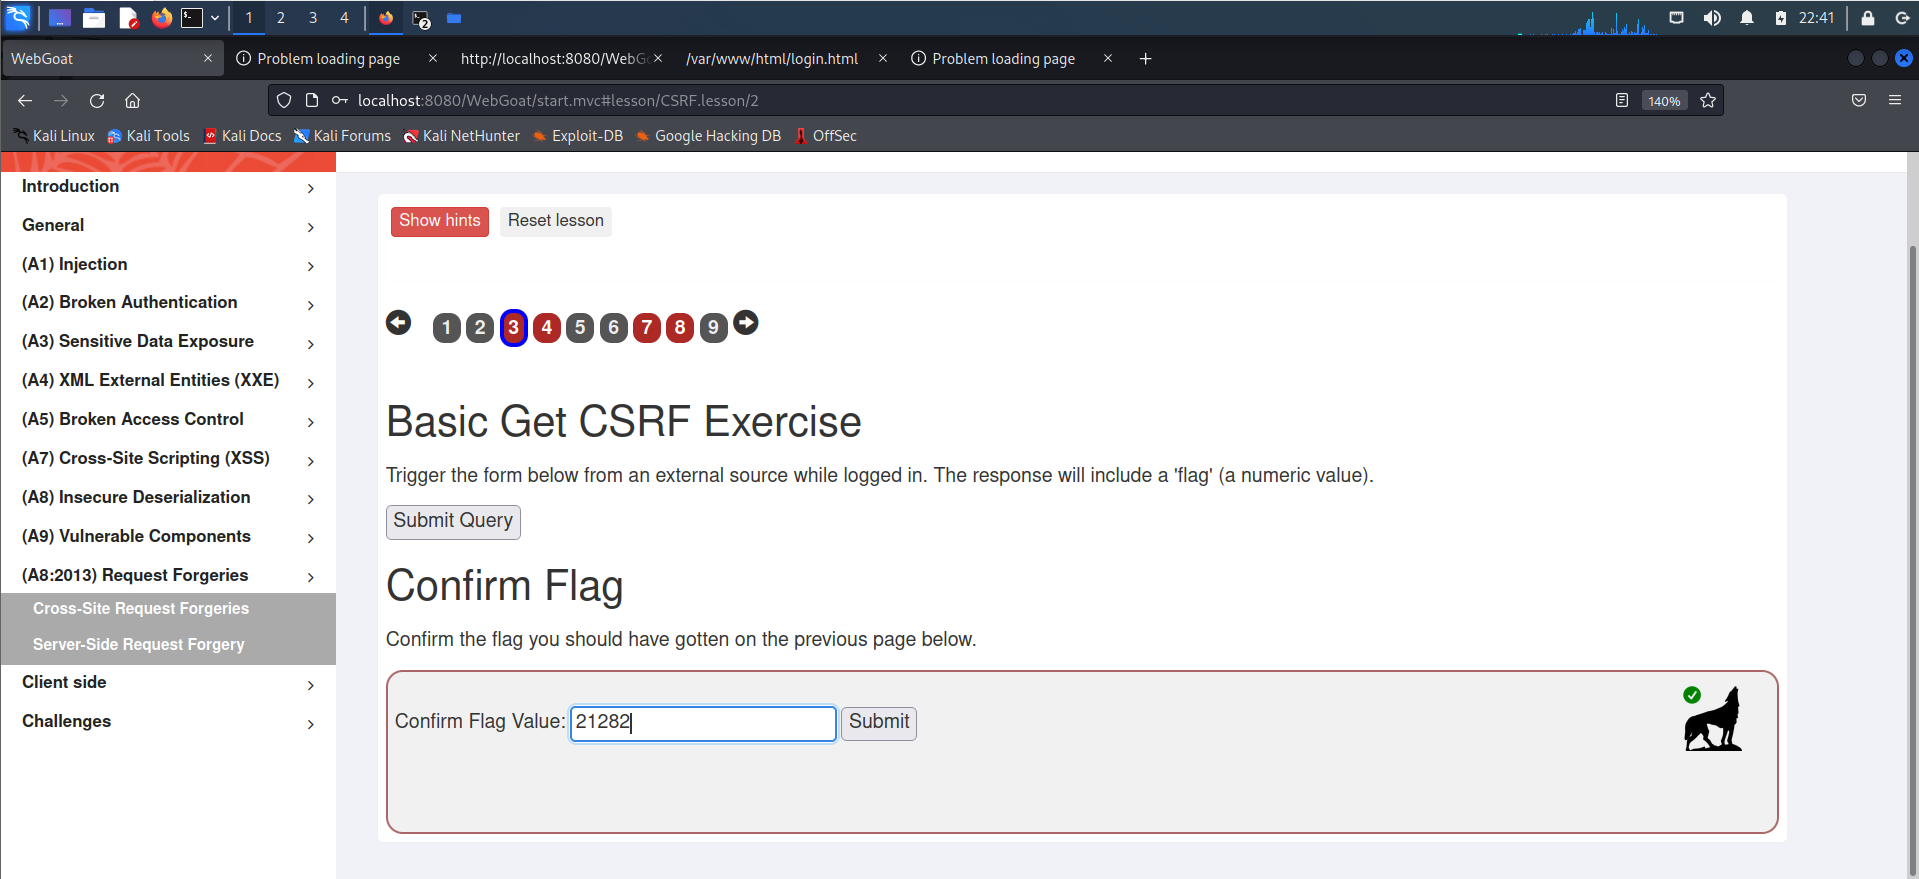Go to lesson page 4
Viewport: 1919px width, 879px height.
pos(546,328)
